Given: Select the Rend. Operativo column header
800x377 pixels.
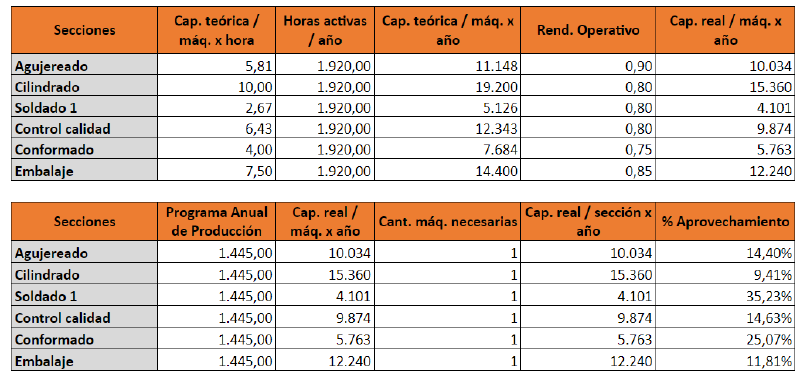Looking at the screenshot, I should 588,31.
